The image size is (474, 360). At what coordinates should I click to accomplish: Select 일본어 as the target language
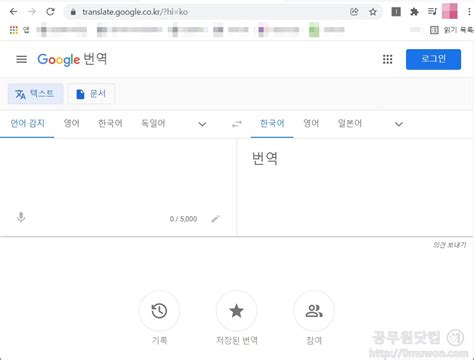click(350, 124)
